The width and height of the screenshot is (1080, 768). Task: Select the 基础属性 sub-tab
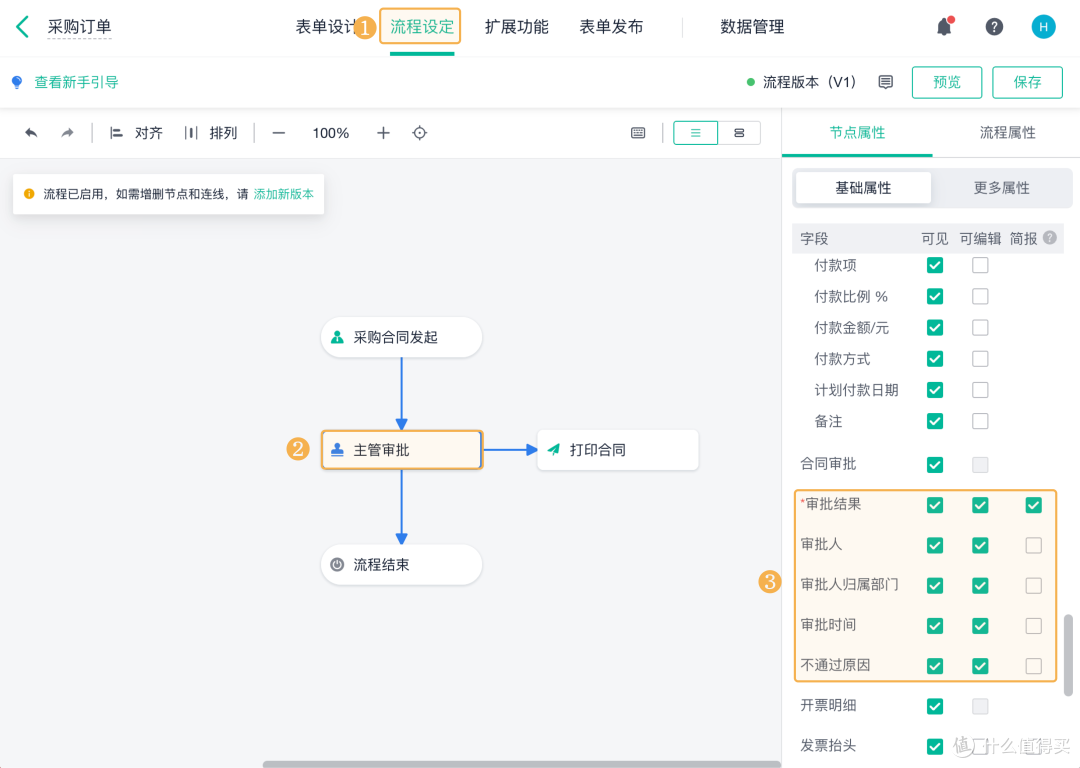[863, 187]
